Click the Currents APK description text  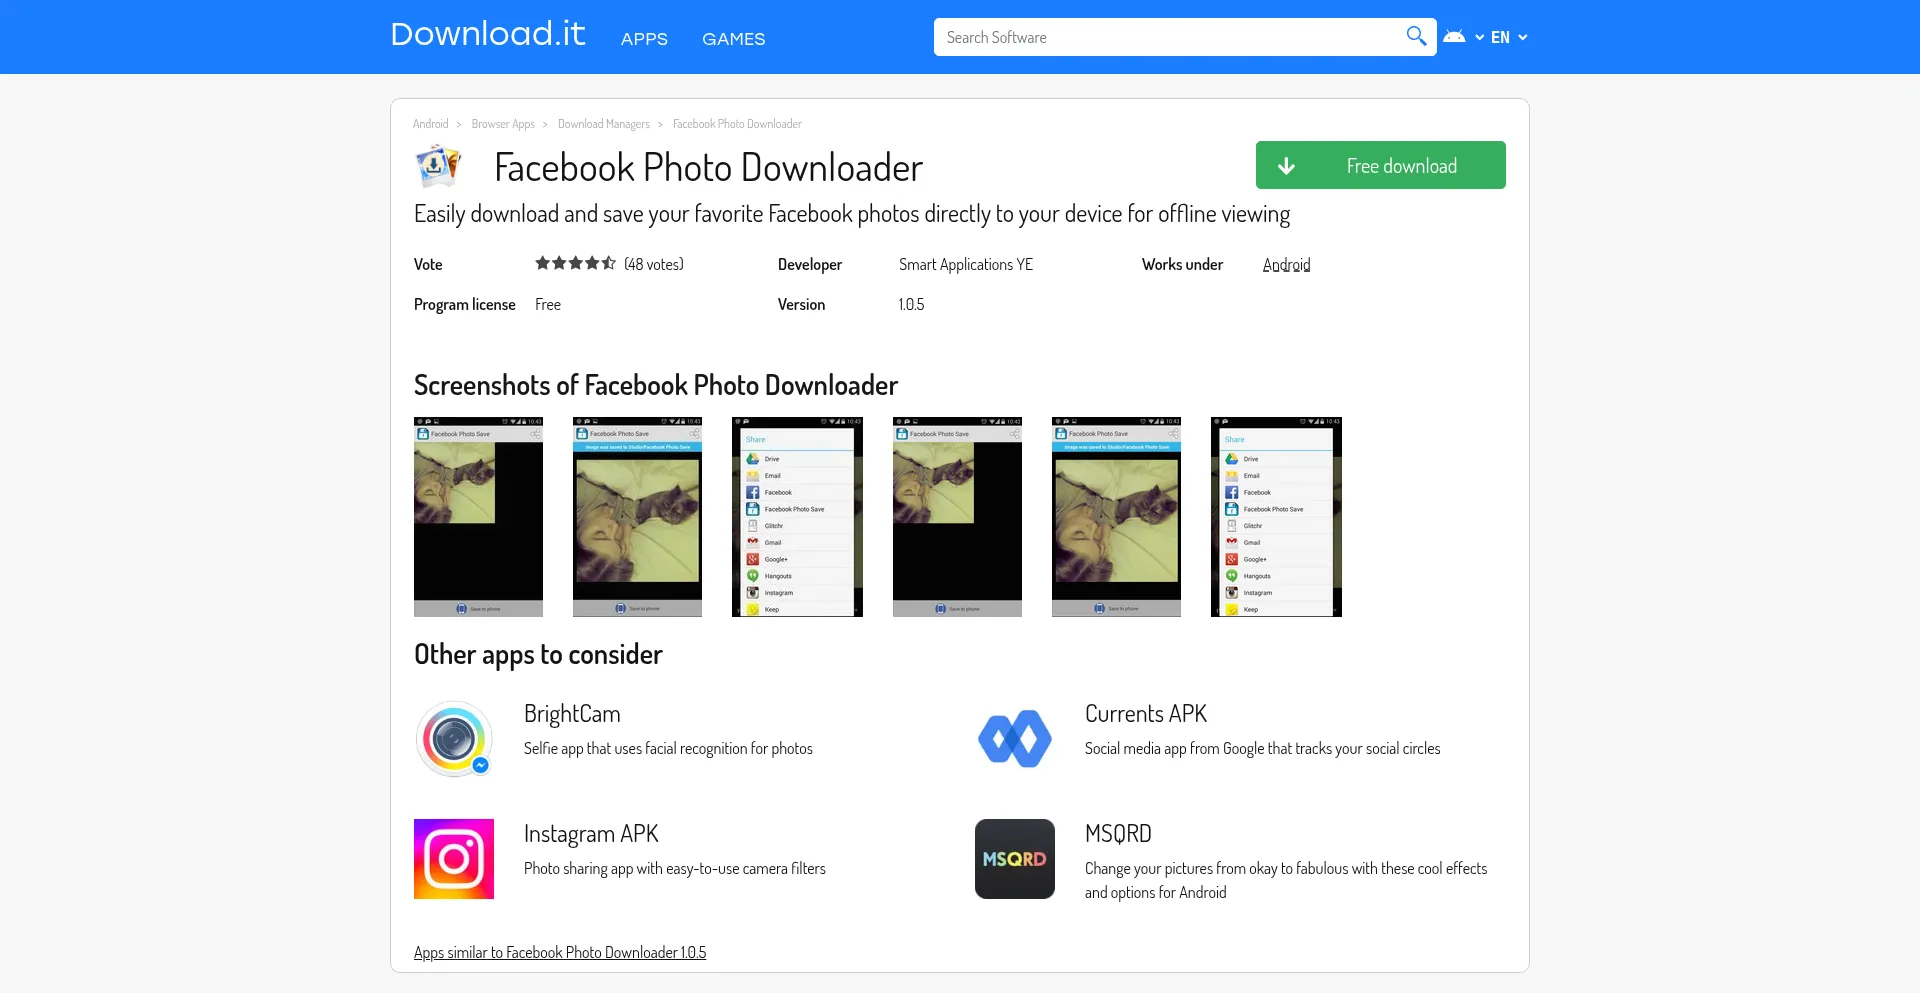[x=1262, y=749]
